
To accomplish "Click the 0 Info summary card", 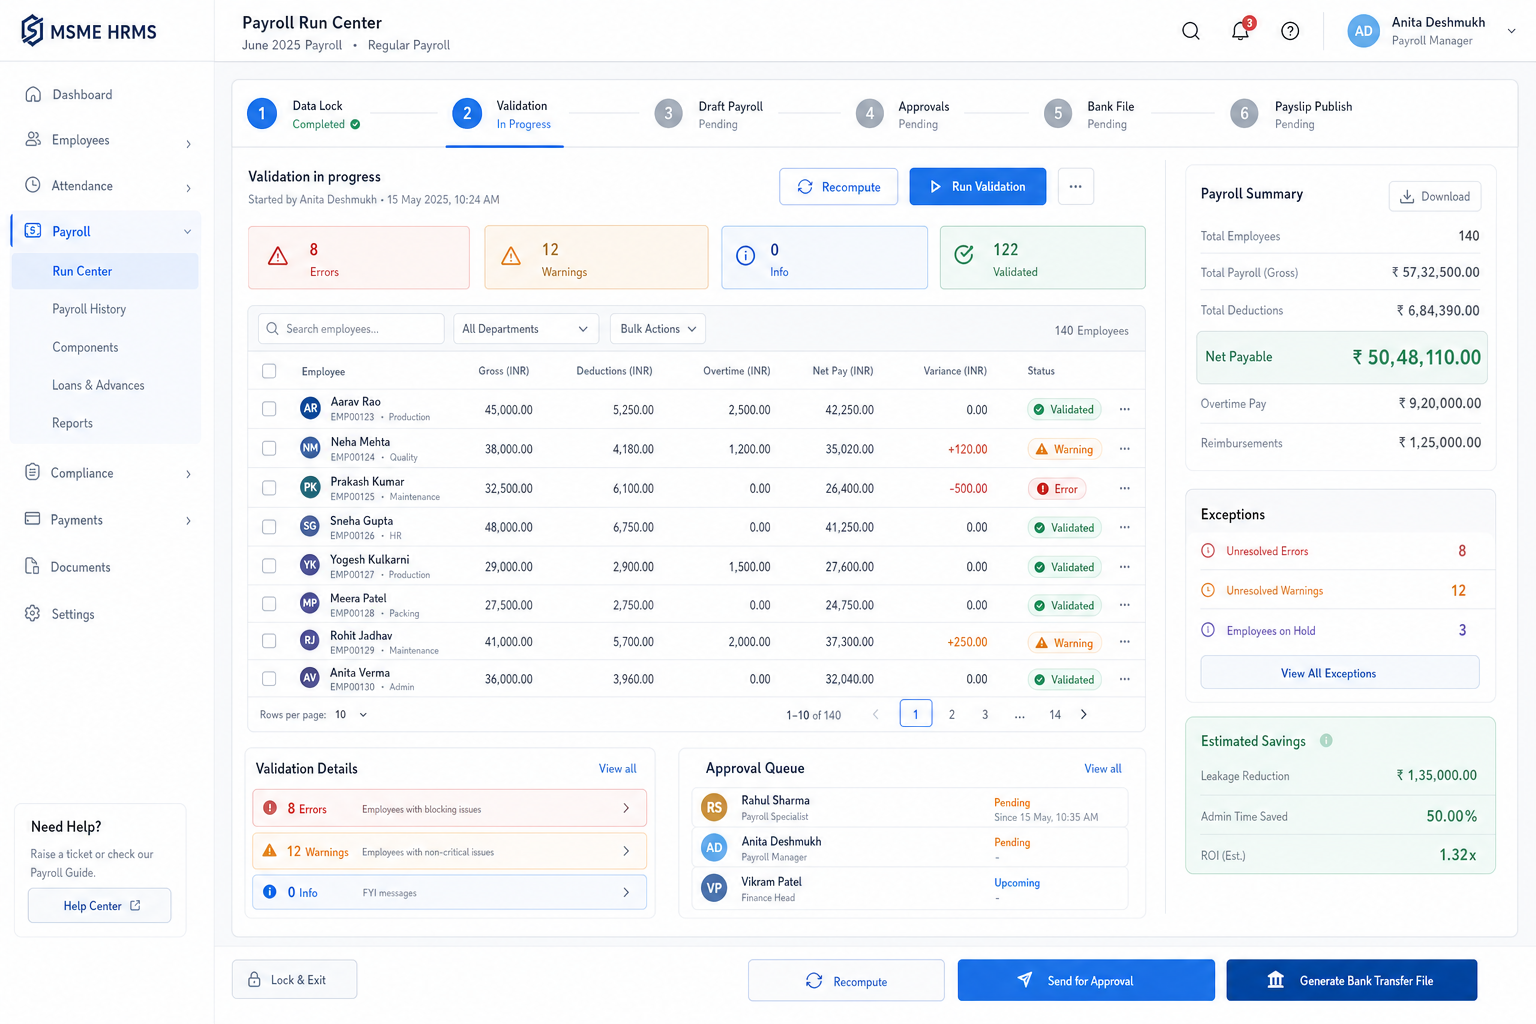I will coord(825,258).
